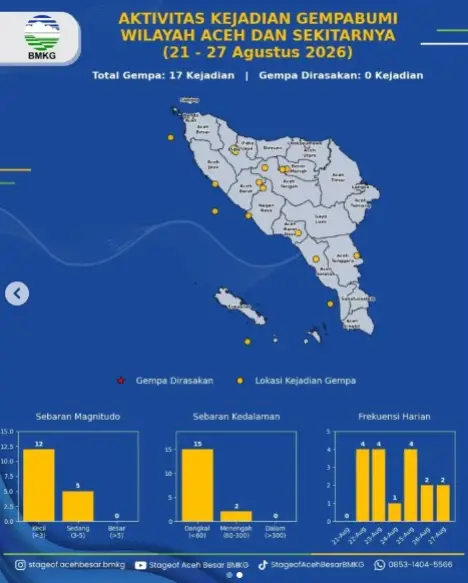Click the earthquake dot south of Simeulue

(248, 341)
